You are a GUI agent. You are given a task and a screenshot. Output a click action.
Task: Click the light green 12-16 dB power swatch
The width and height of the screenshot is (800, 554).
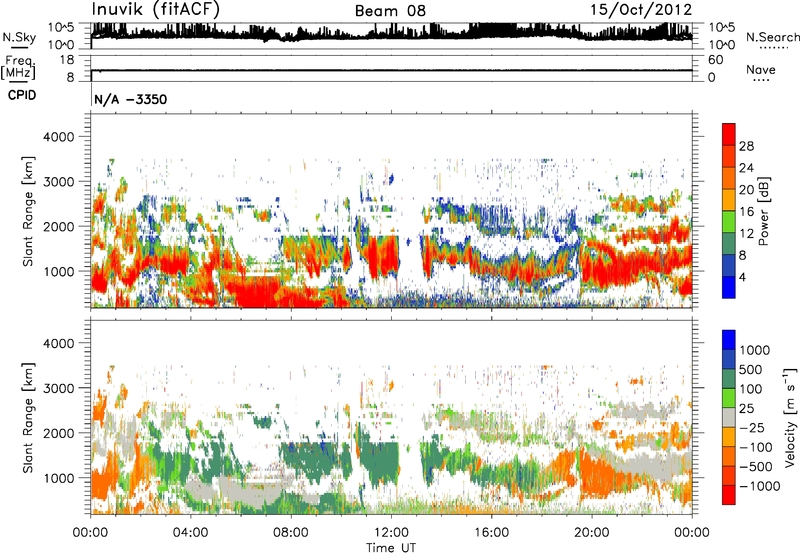[729, 222]
